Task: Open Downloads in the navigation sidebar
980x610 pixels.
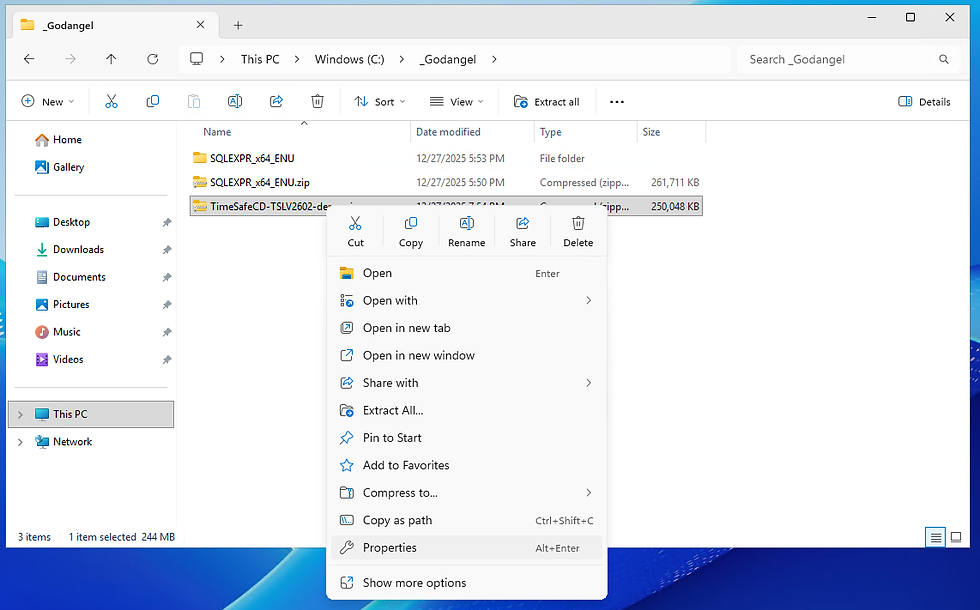Action: (x=78, y=249)
